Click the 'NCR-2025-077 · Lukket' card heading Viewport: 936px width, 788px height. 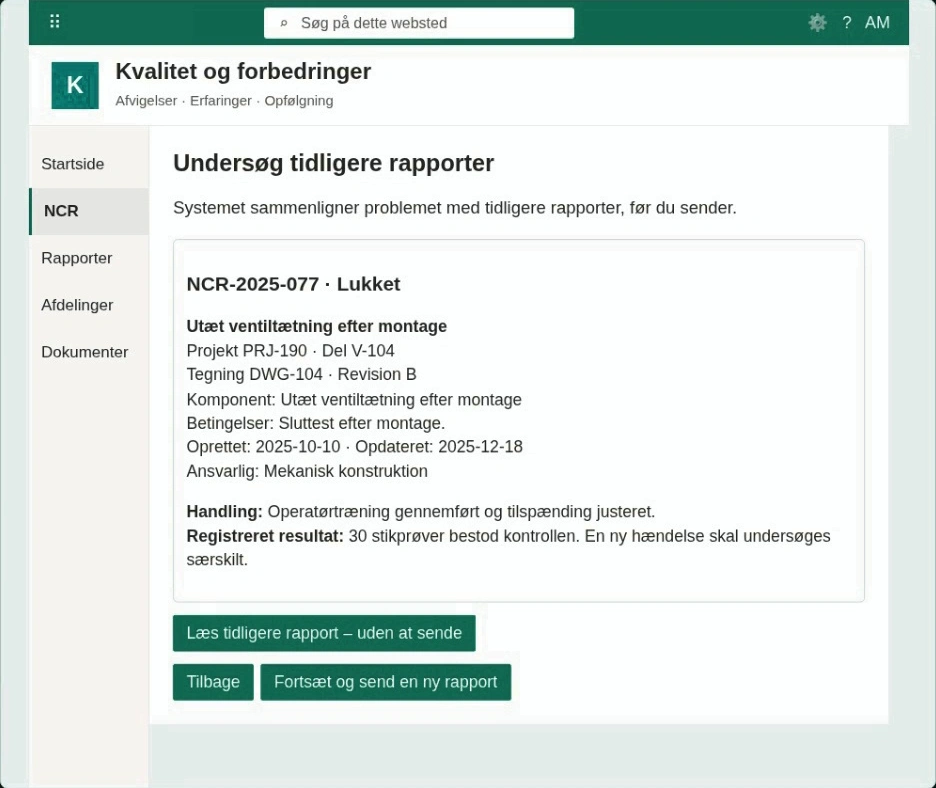[293, 284]
